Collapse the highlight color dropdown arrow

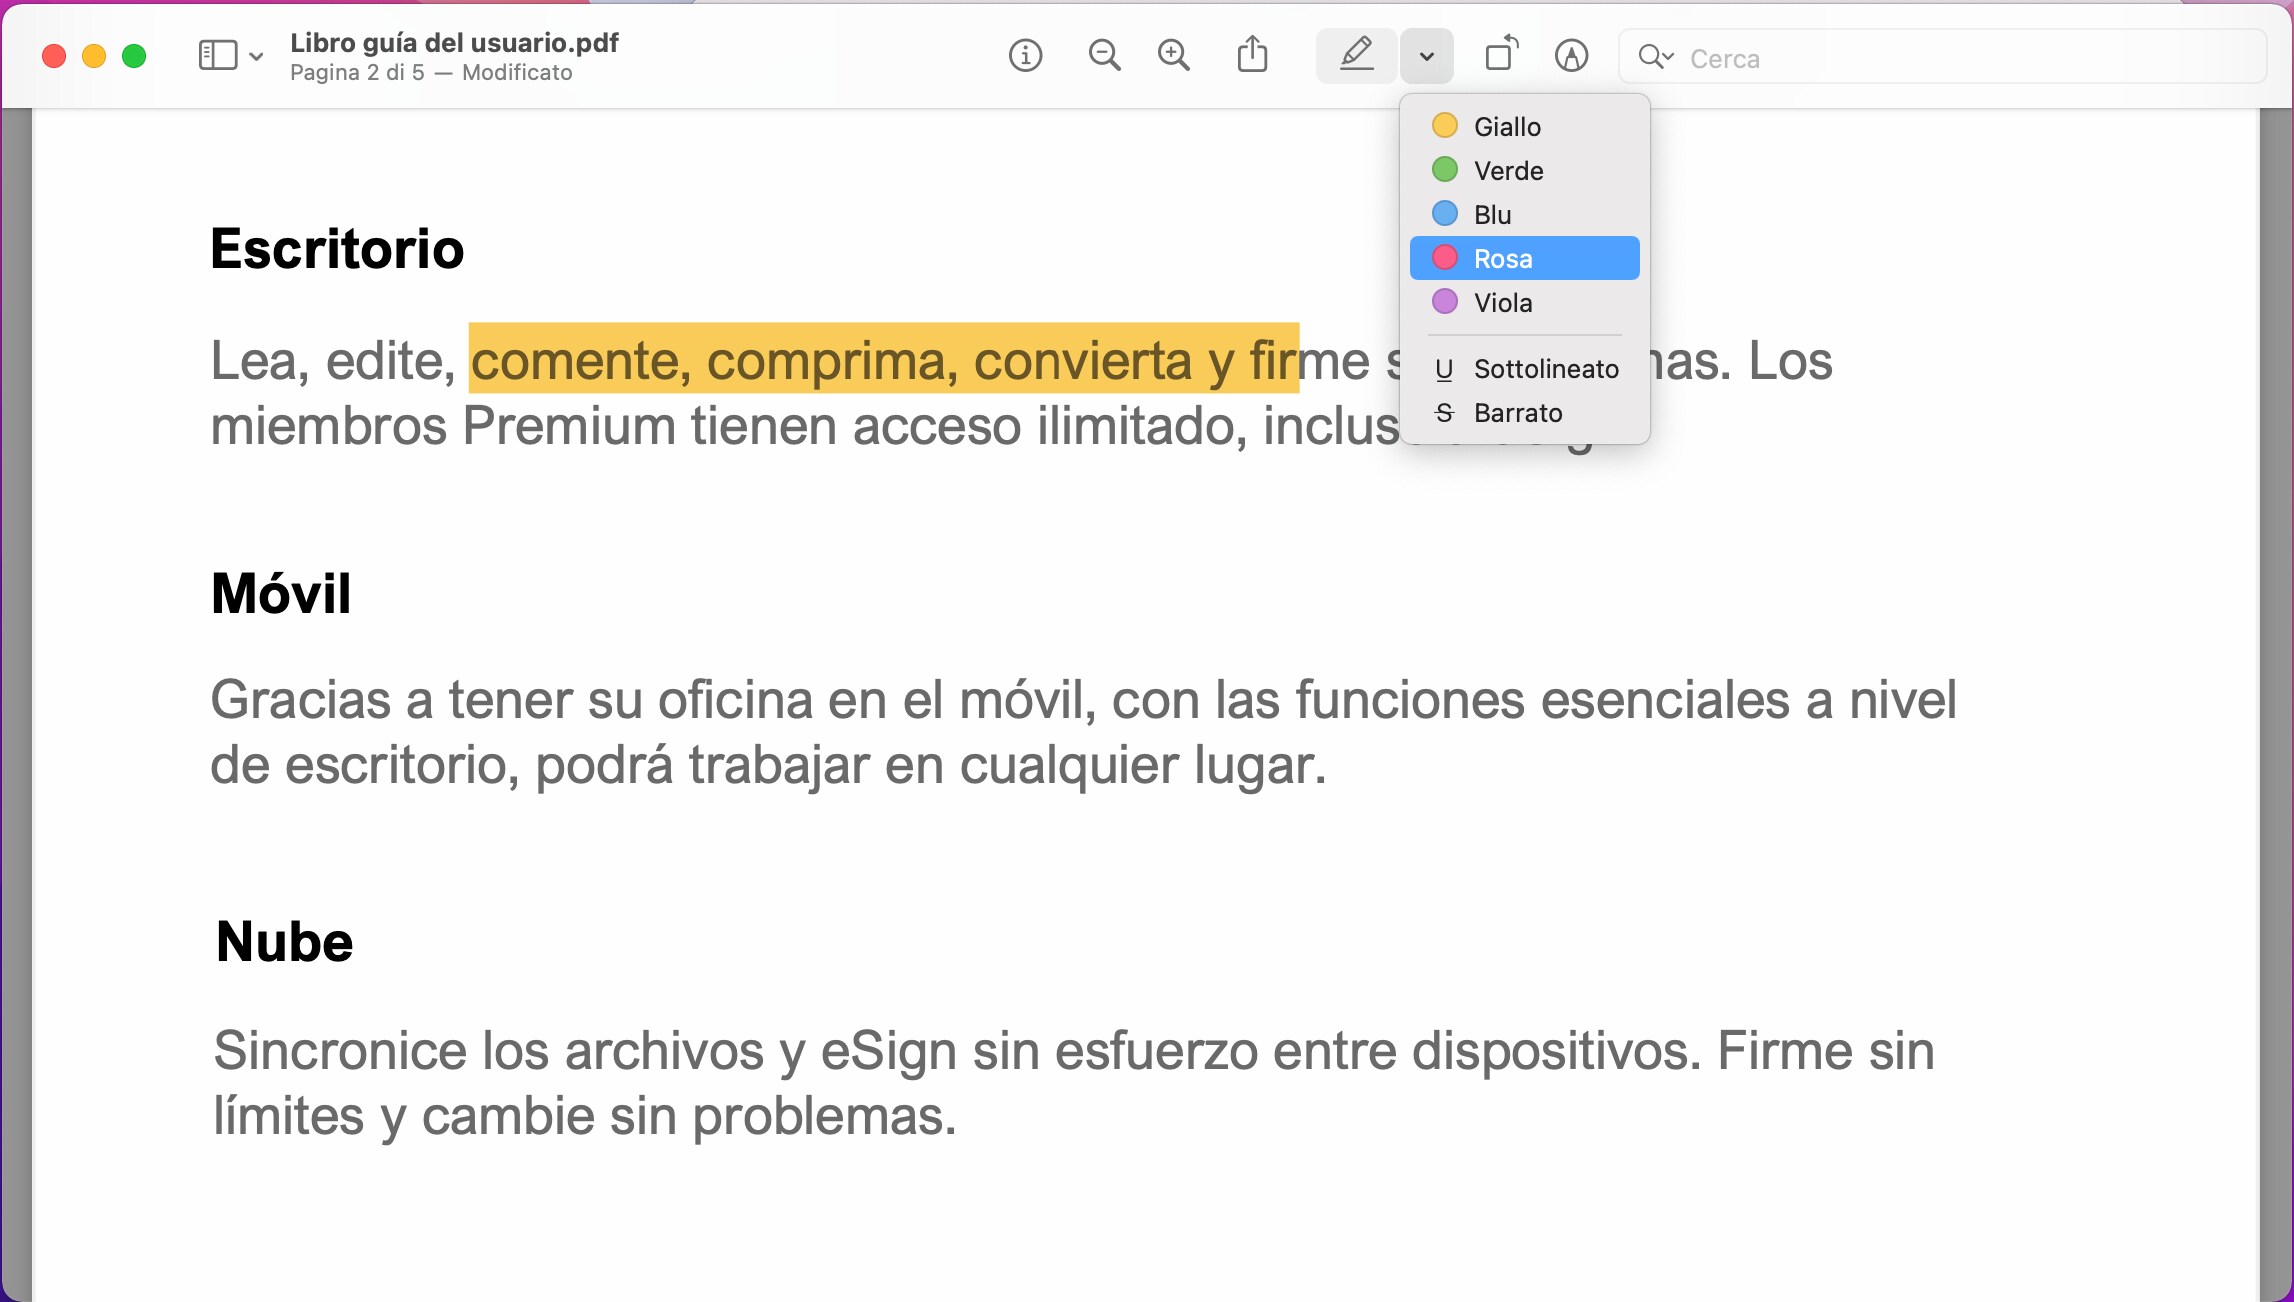[1427, 56]
